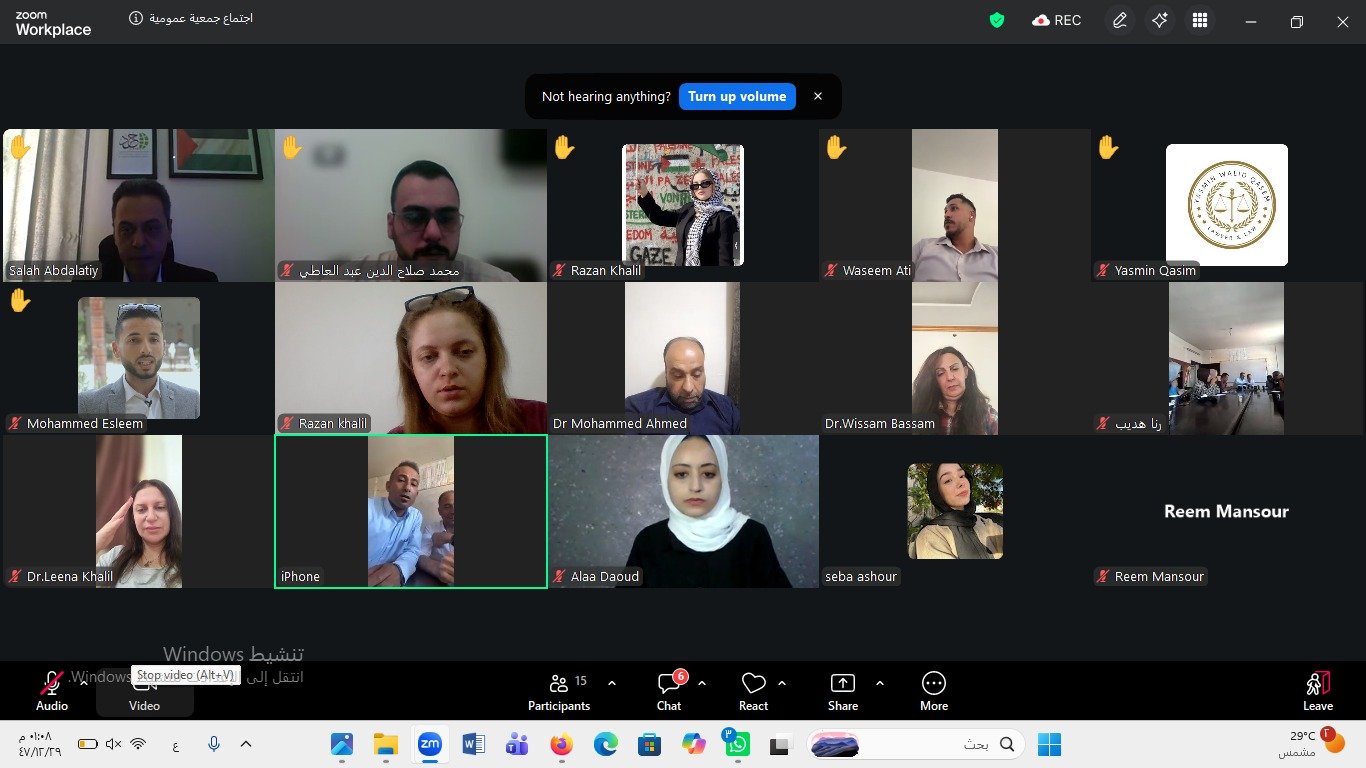Open the AI Companion sparkle icon
This screenshot has height=768, width=1366.
1160,20
